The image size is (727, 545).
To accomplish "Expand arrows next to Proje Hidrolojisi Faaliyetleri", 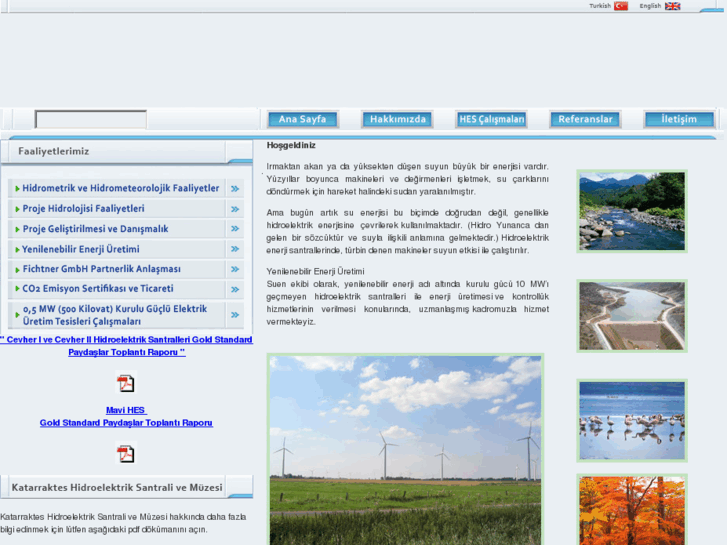I will 235,209.
